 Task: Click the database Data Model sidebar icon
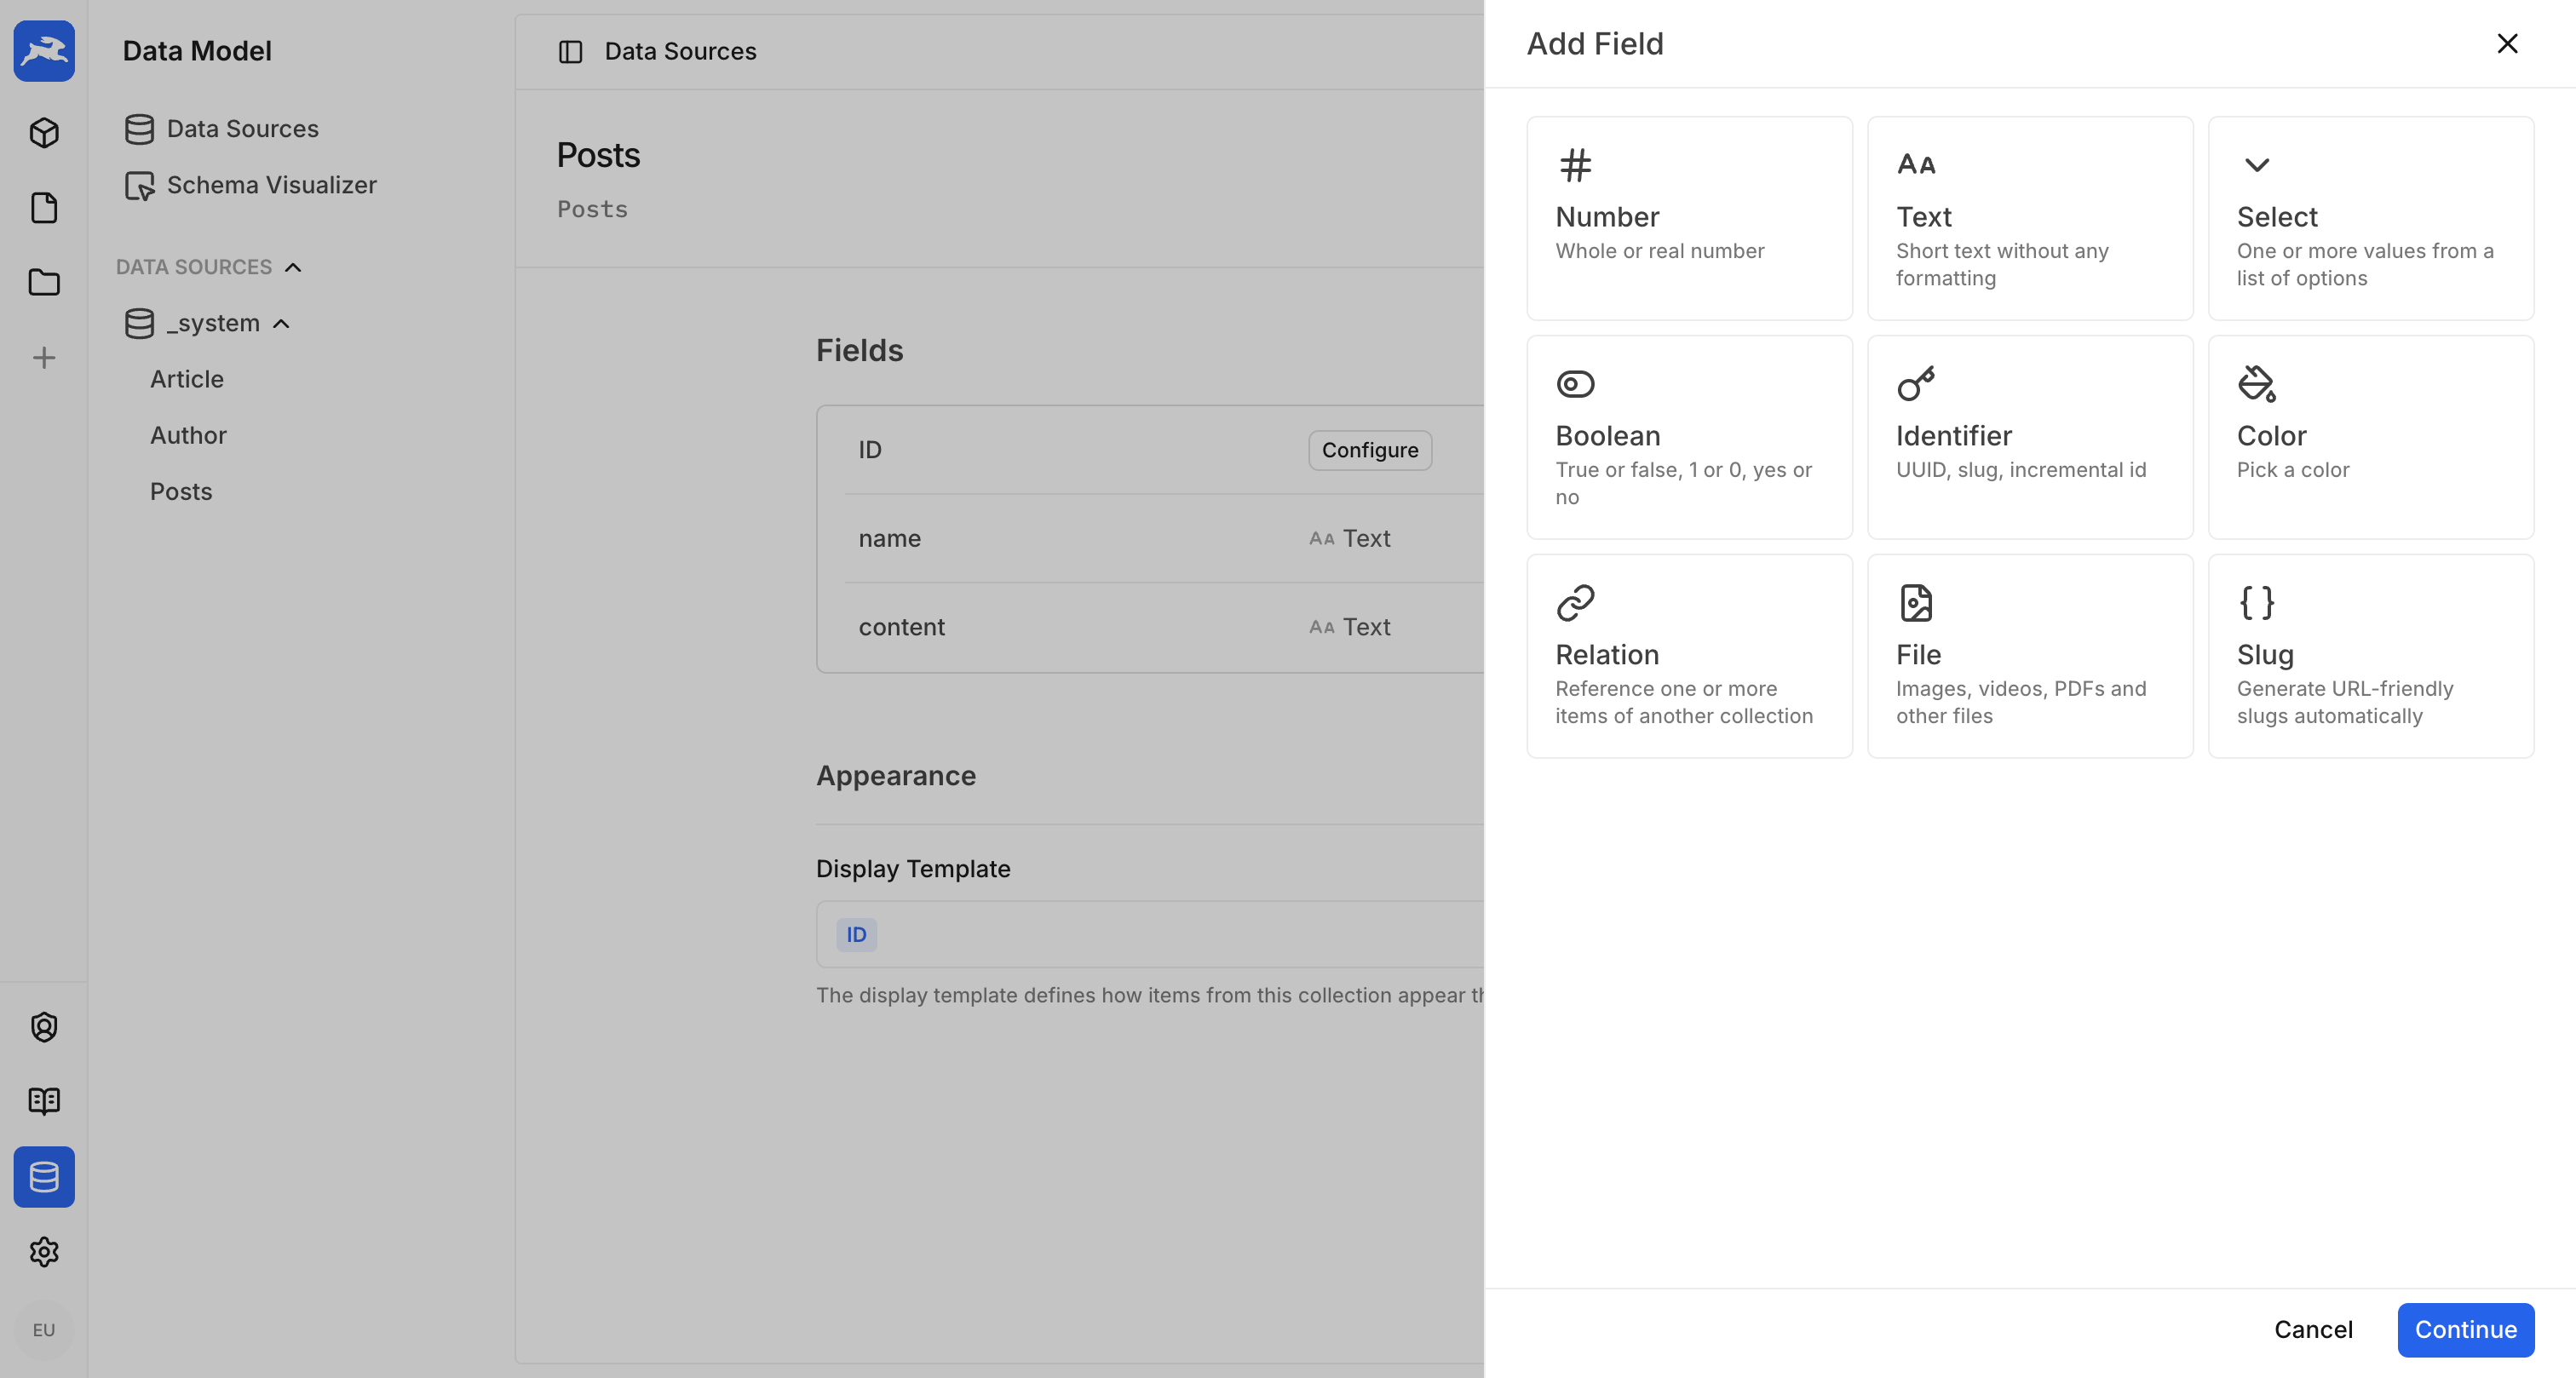(x=44, y=1178)
